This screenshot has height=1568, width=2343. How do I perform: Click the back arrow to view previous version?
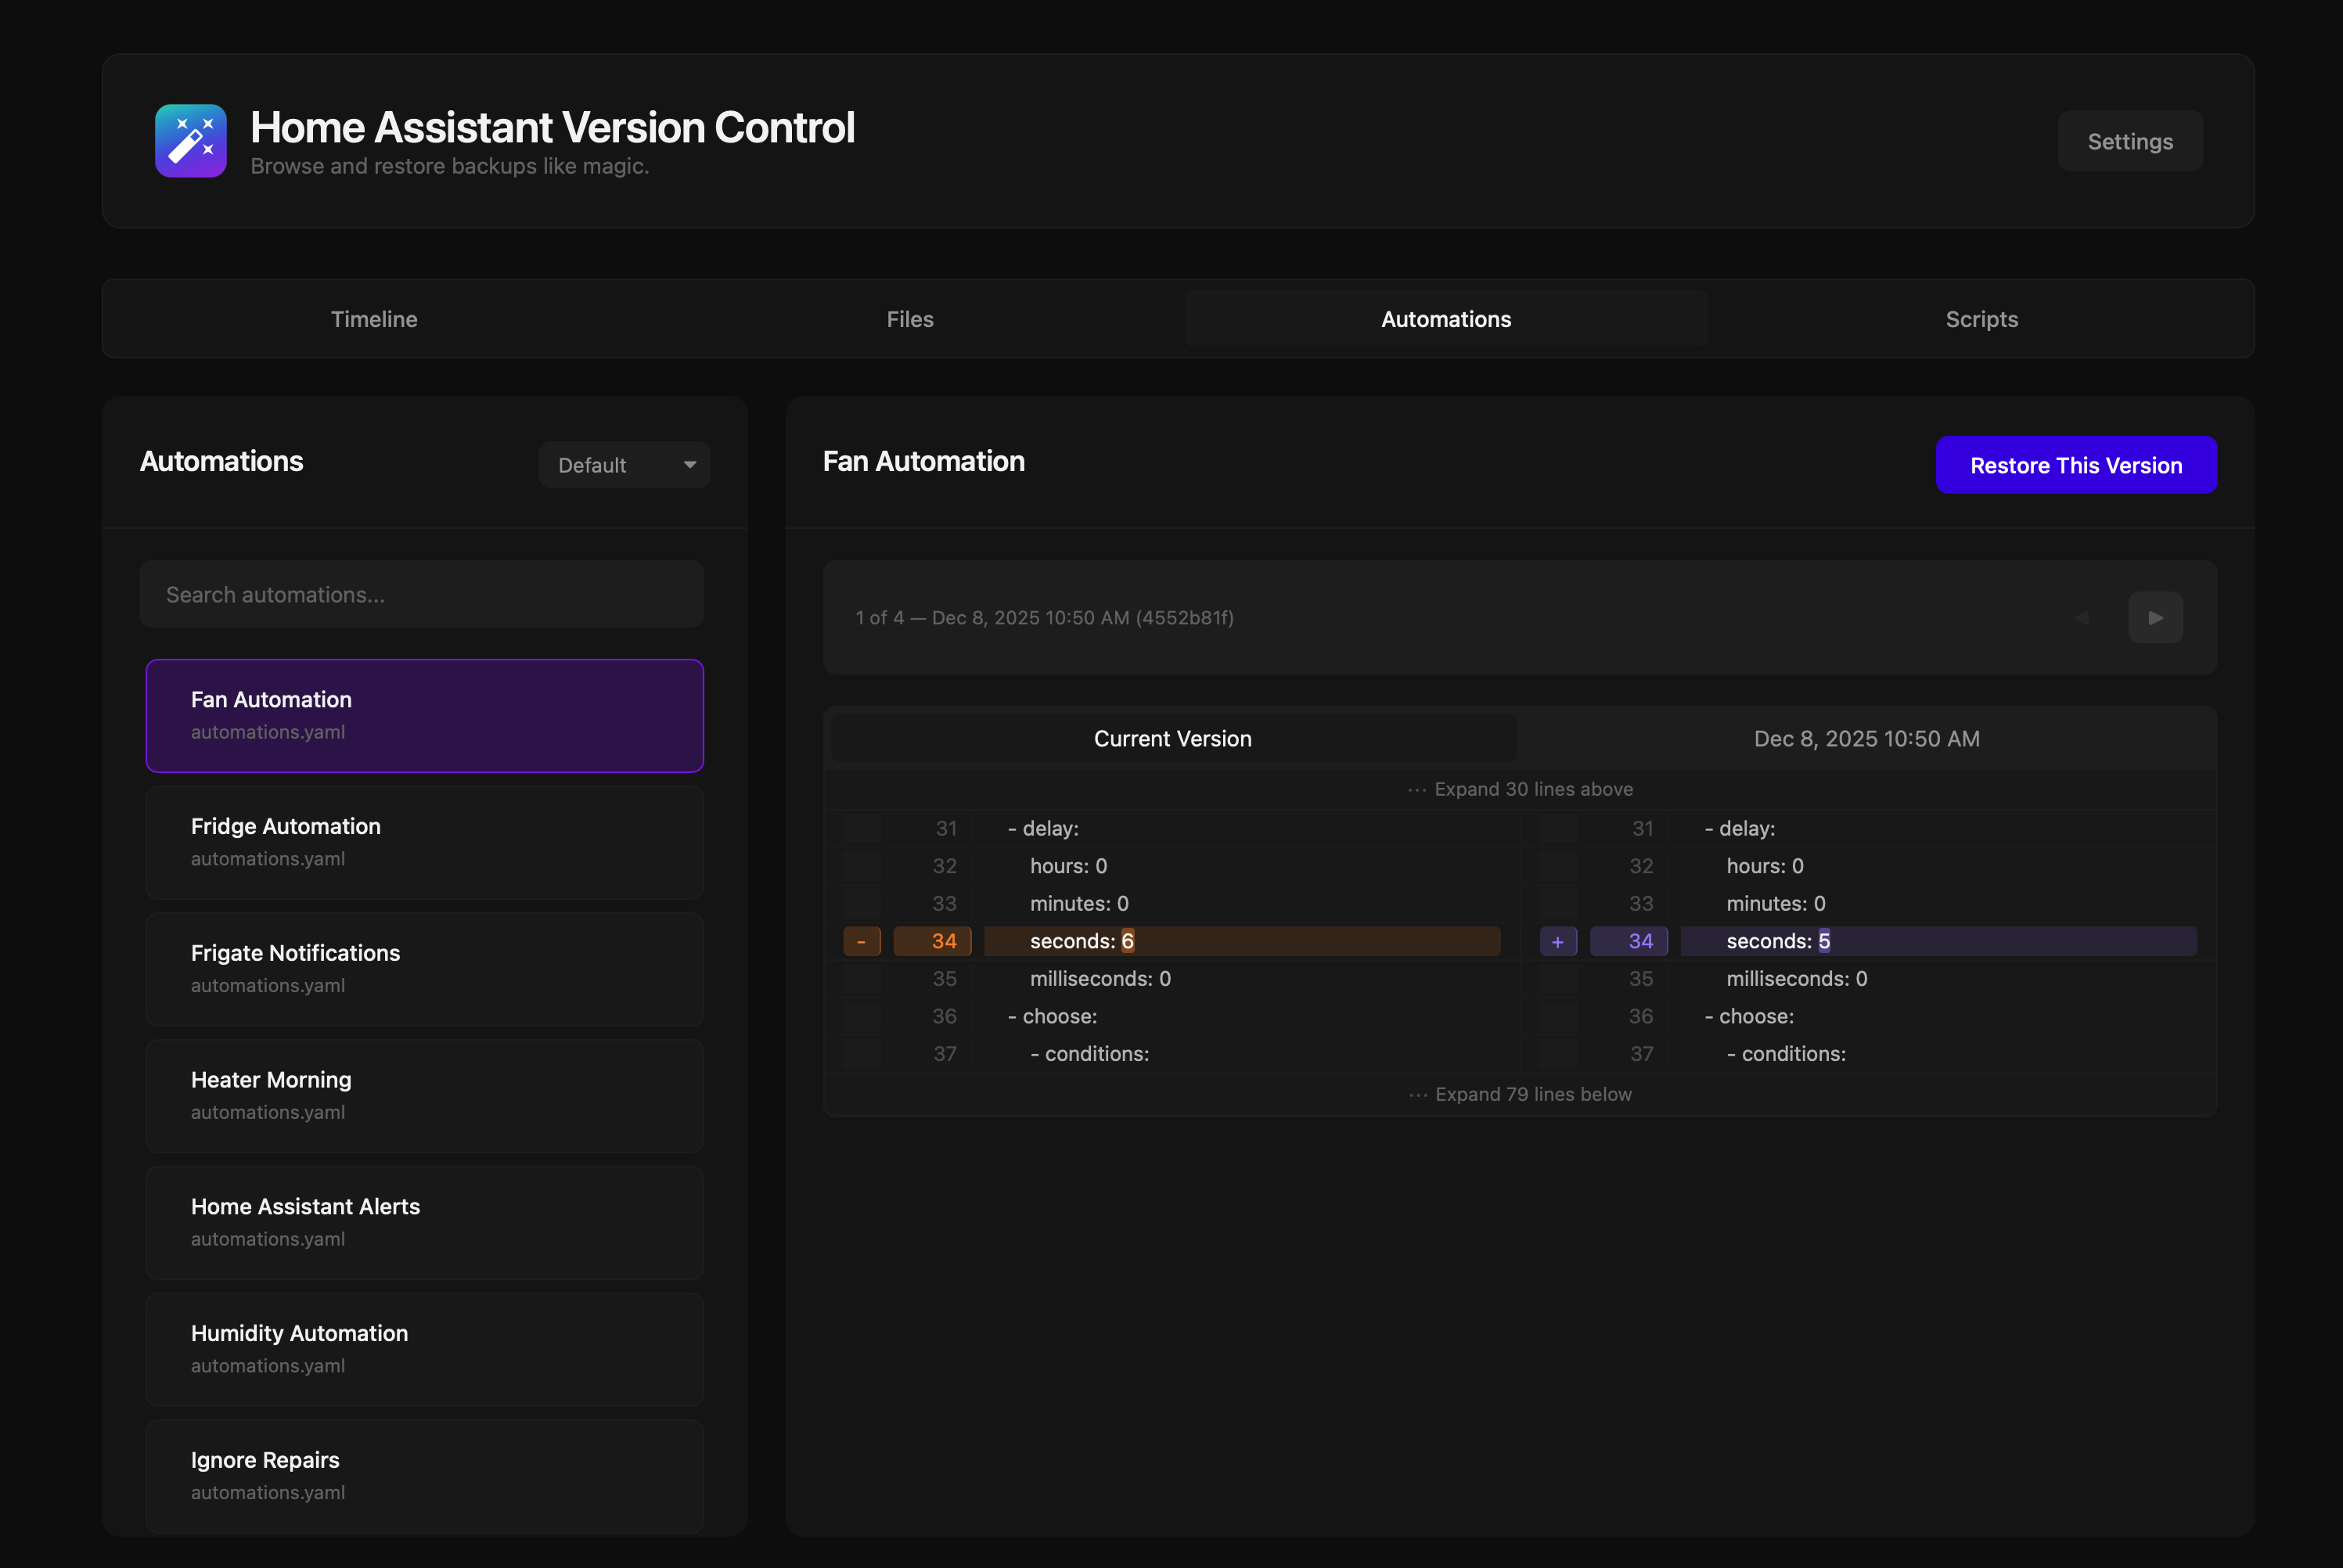(2082, 617)
